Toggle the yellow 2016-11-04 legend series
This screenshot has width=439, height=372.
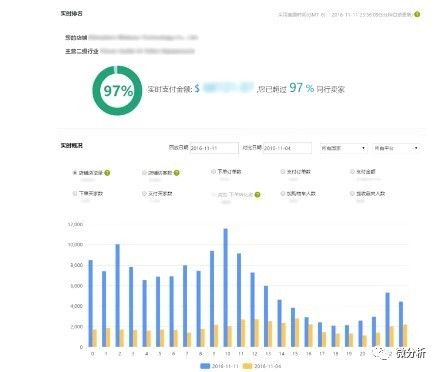point(262,366)
